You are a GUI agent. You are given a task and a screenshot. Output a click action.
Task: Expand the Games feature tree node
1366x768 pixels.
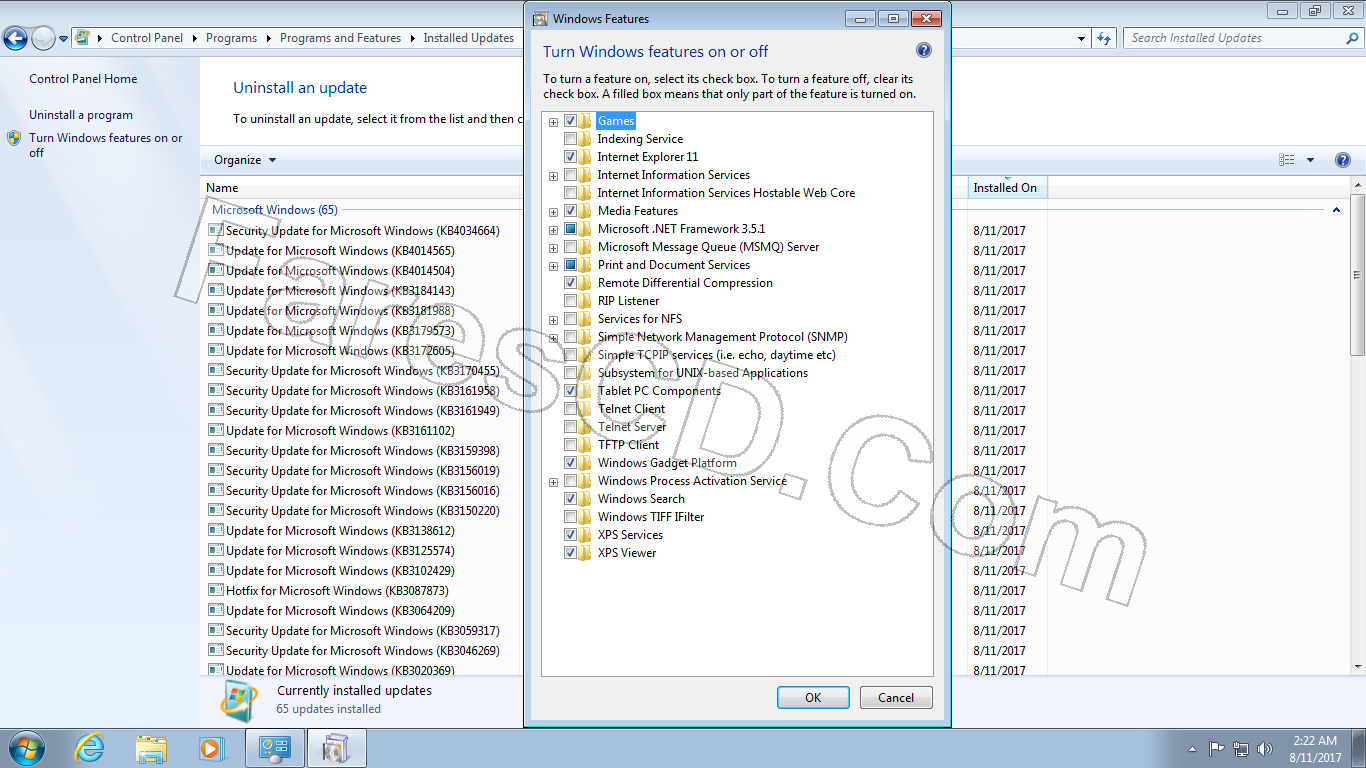[553, 122]
